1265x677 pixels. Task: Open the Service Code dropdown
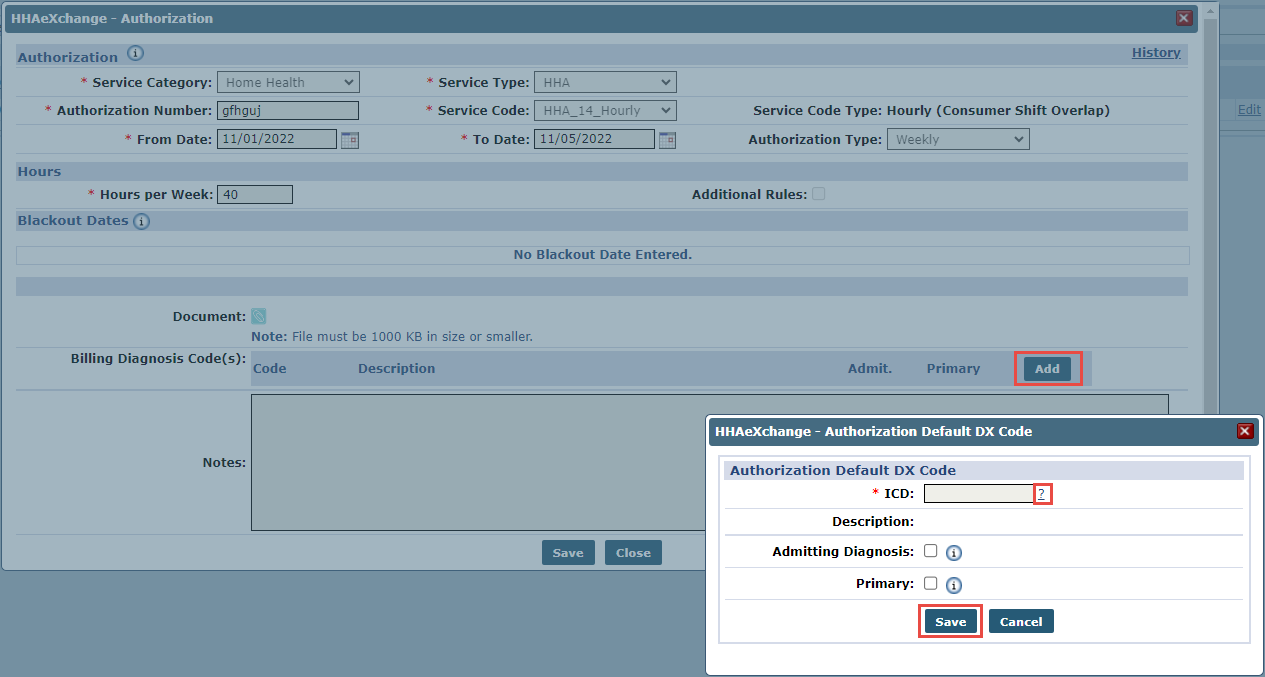pyautogui.click(x=605, y=110)
